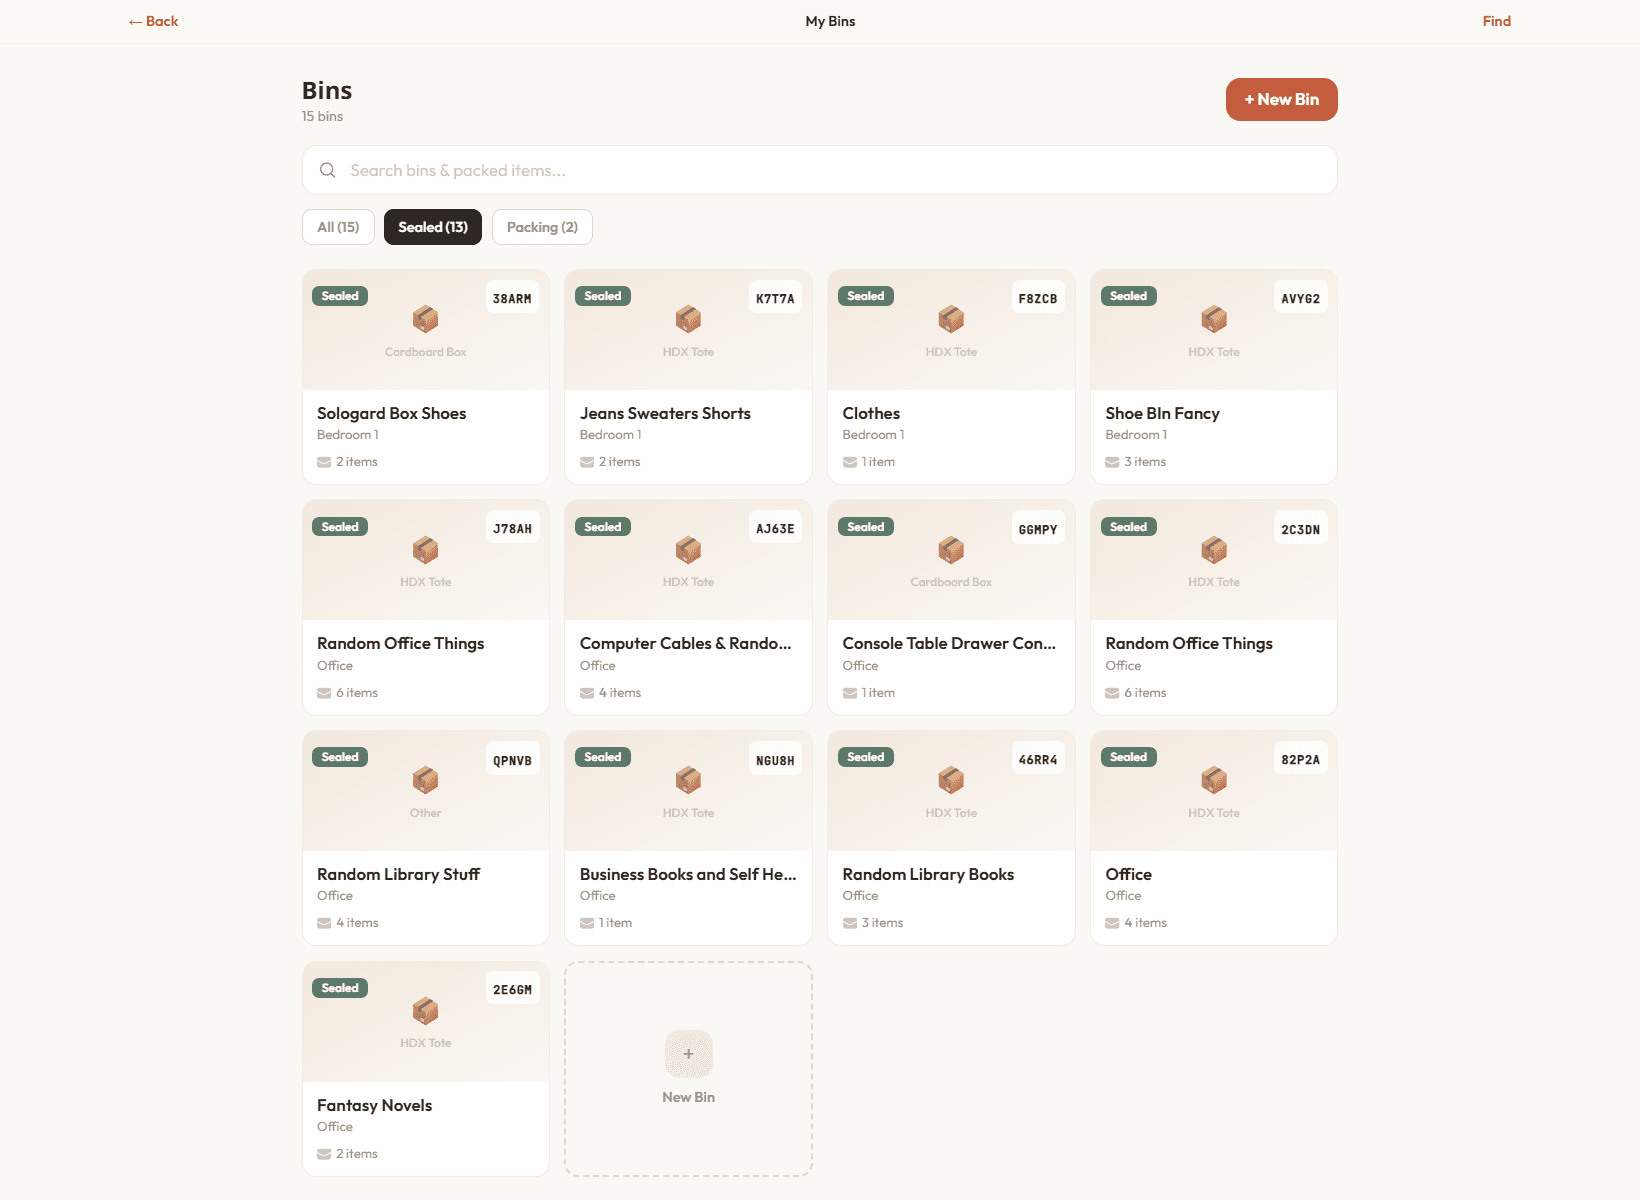
Task: Focus the search bins & packed items field
Action: [x=820, y=170]
